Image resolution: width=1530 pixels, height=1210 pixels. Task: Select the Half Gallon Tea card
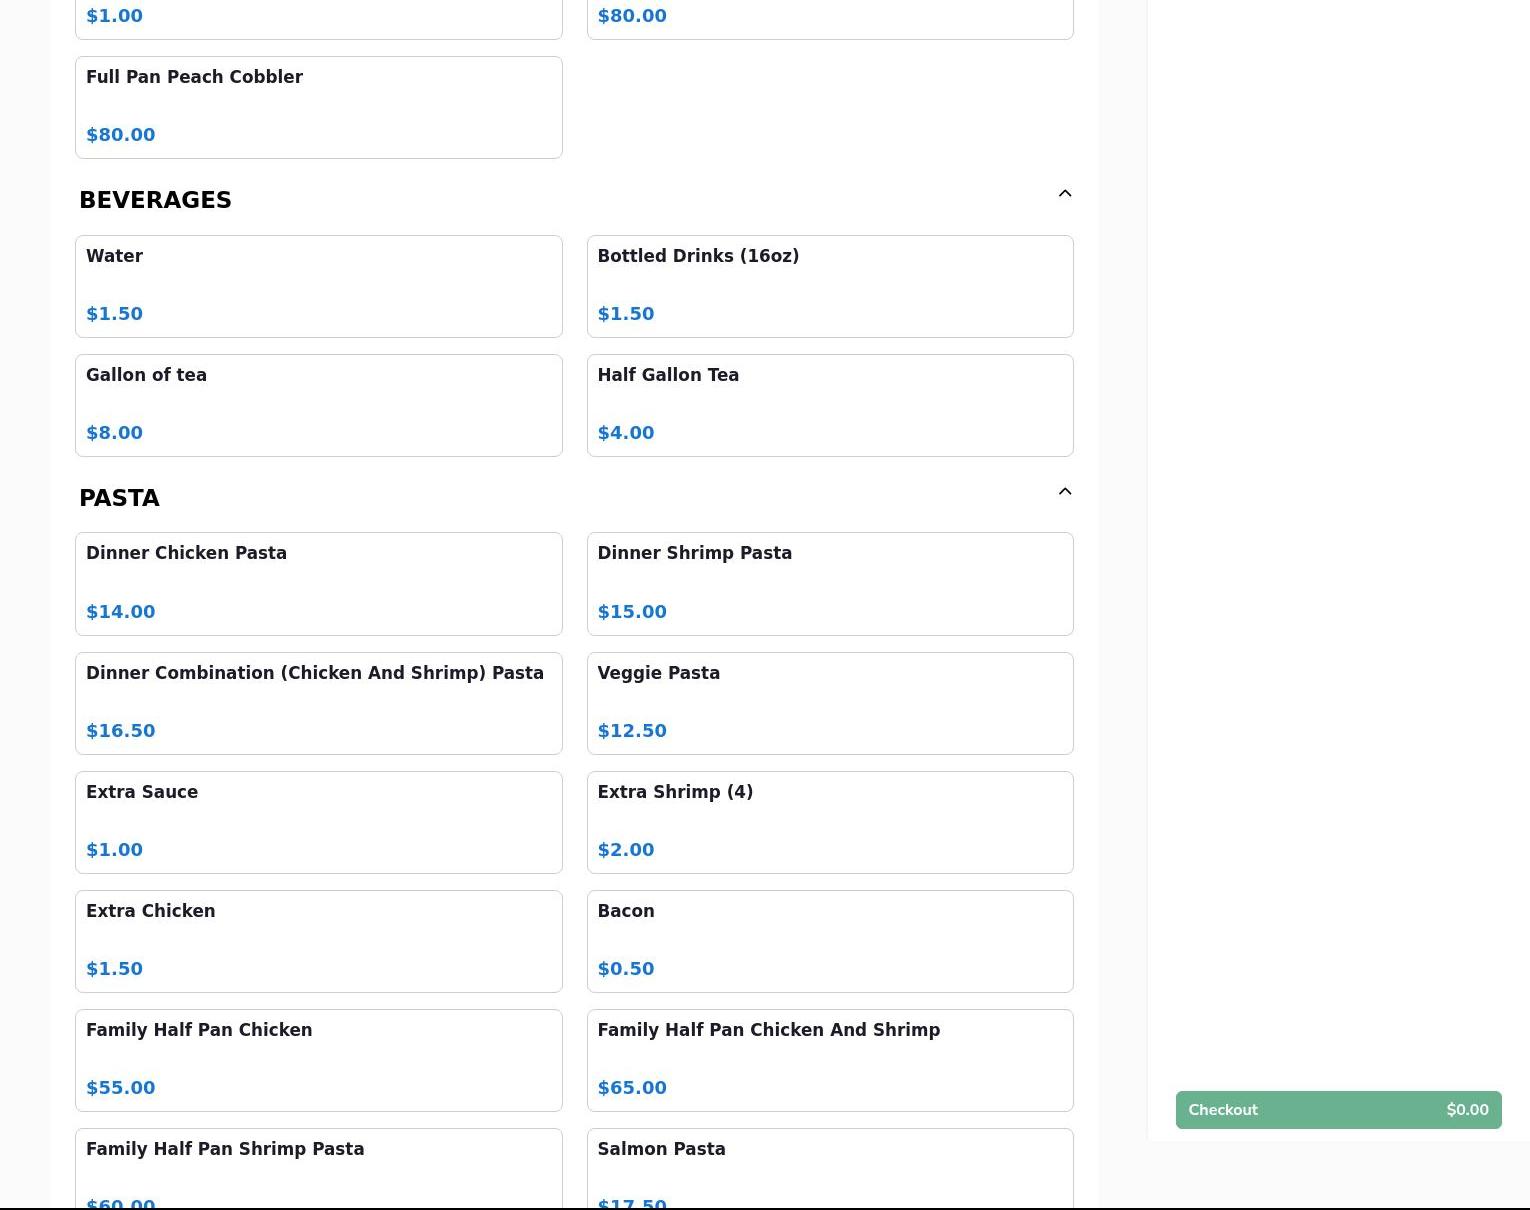(x=829, y=405)
